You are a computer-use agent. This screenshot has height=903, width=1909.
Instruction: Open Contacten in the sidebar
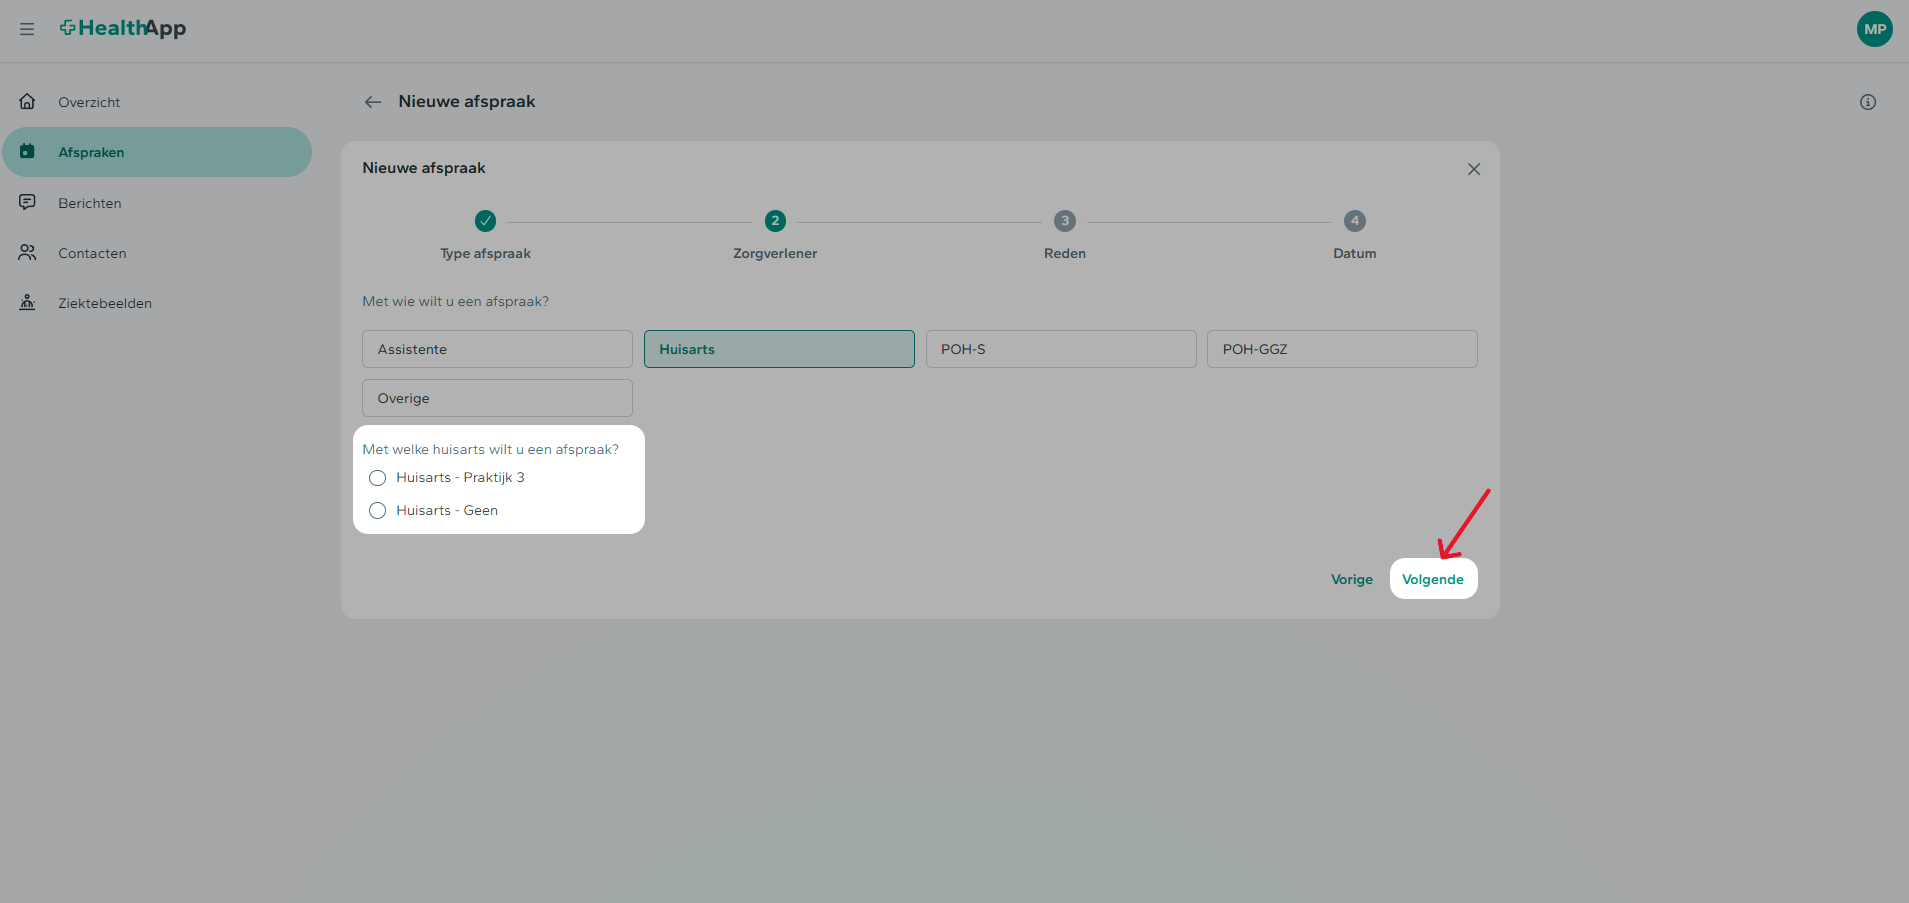coord(157,253)
